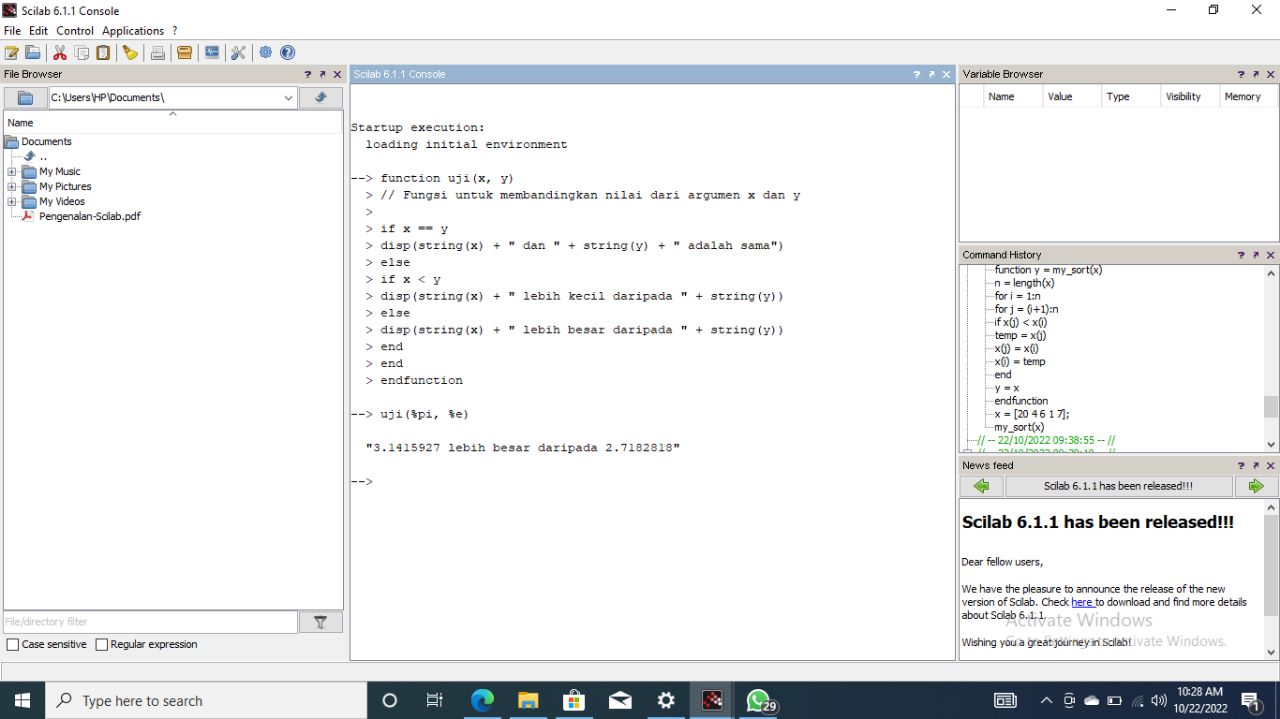The image size is (1280, 719).
Task: Open the ATOMS module manager icon
Action: click(184, 53)
